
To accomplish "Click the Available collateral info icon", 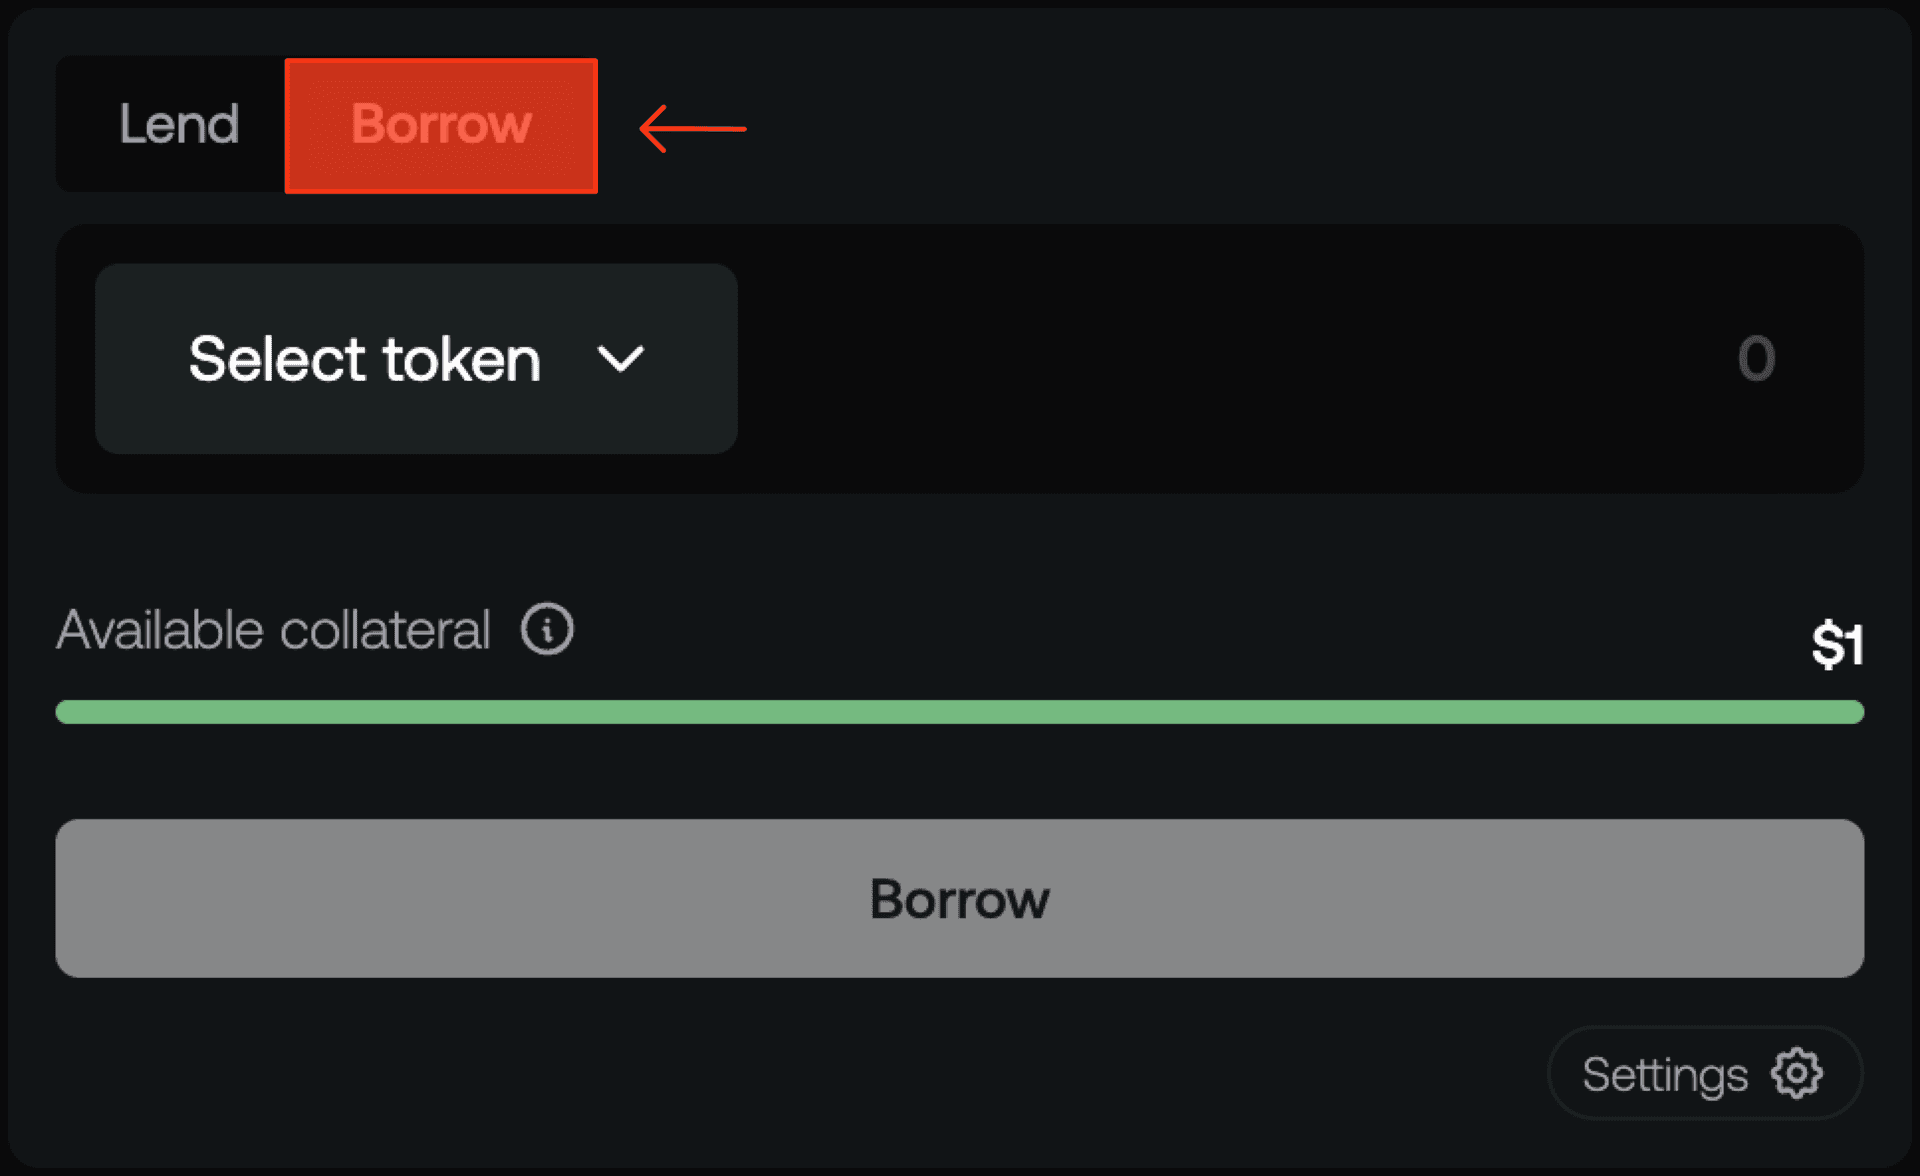I will [547, 629].
